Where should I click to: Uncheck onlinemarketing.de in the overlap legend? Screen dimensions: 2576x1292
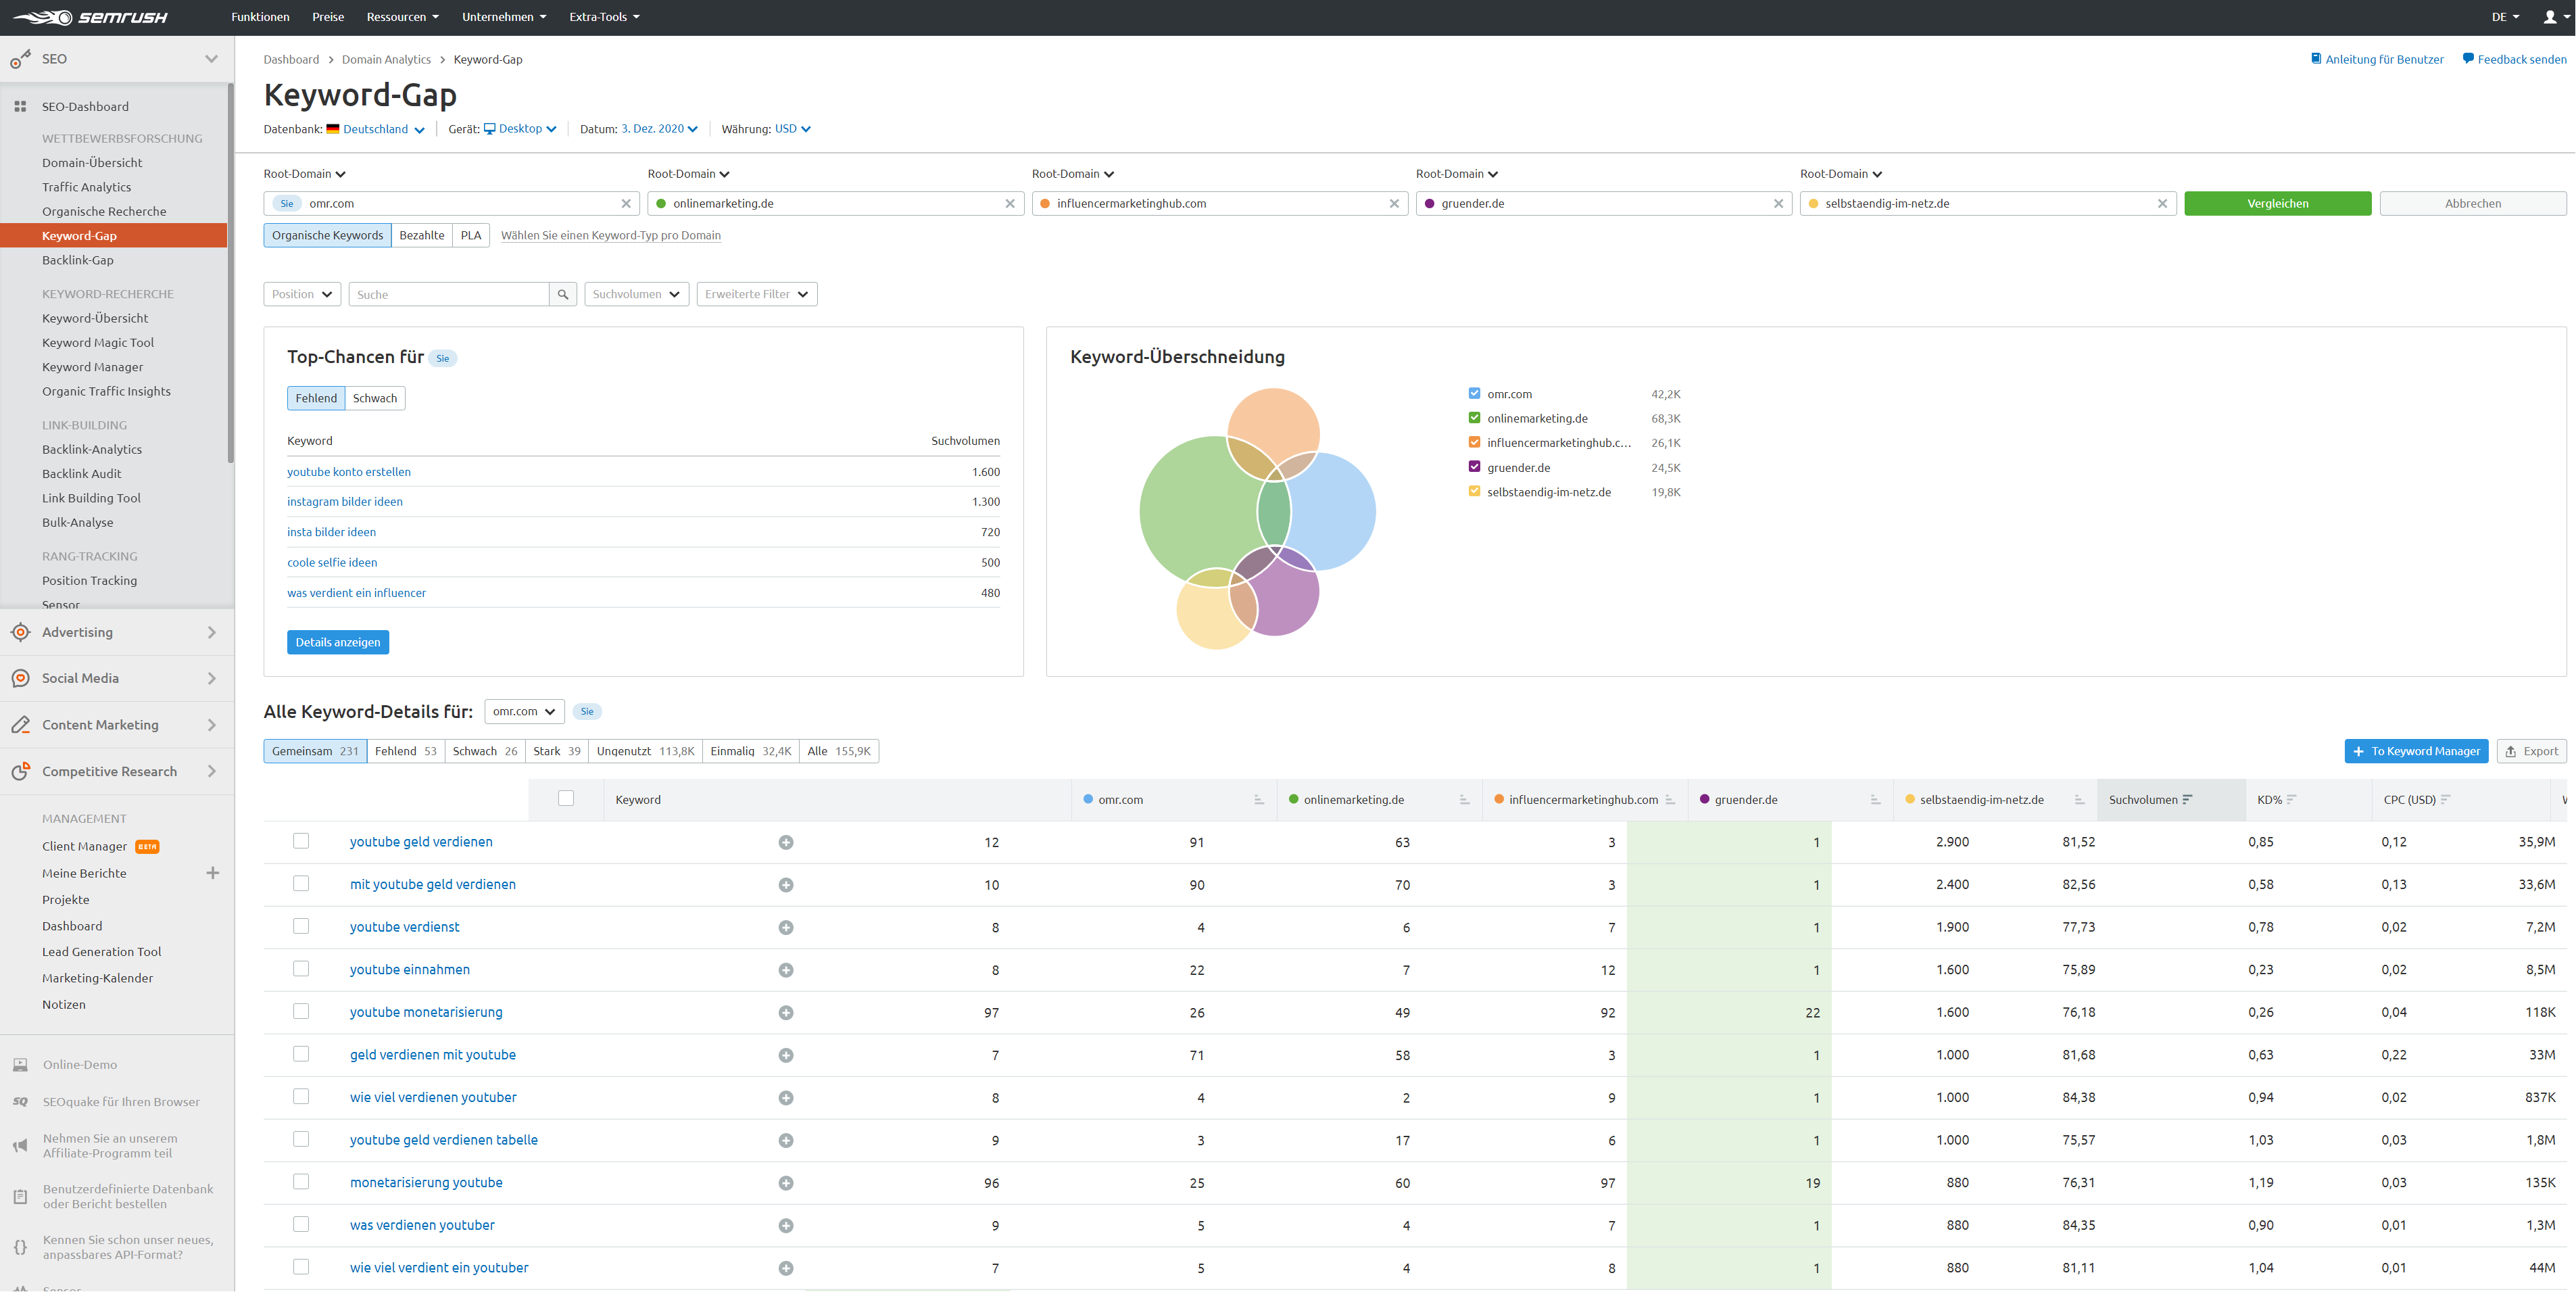(x=1474, y=418)
